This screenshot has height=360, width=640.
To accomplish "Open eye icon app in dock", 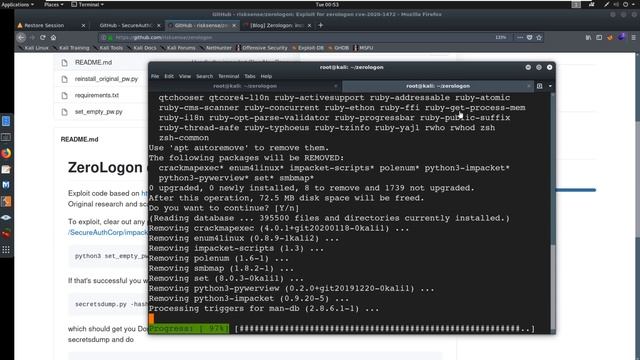I will (6, 218).
